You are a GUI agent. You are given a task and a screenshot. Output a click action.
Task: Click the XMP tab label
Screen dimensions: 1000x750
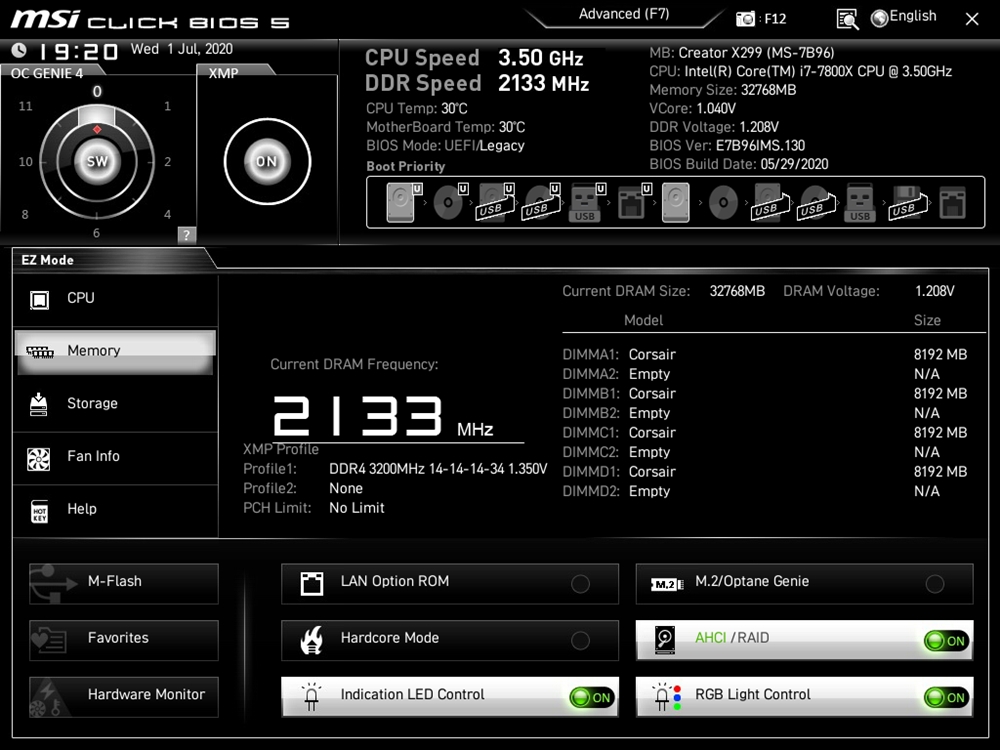point(223,73)
